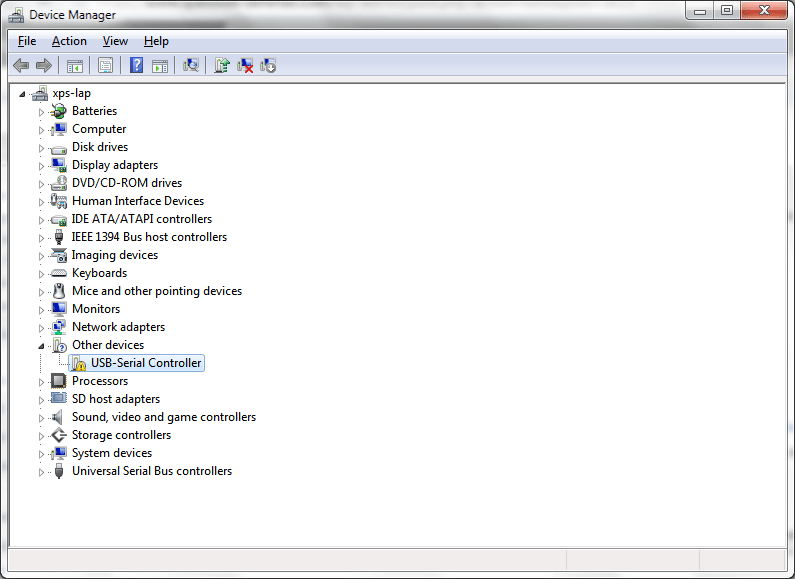Click the Universal Serial Bus controllers icon

(x=59, y=471)
